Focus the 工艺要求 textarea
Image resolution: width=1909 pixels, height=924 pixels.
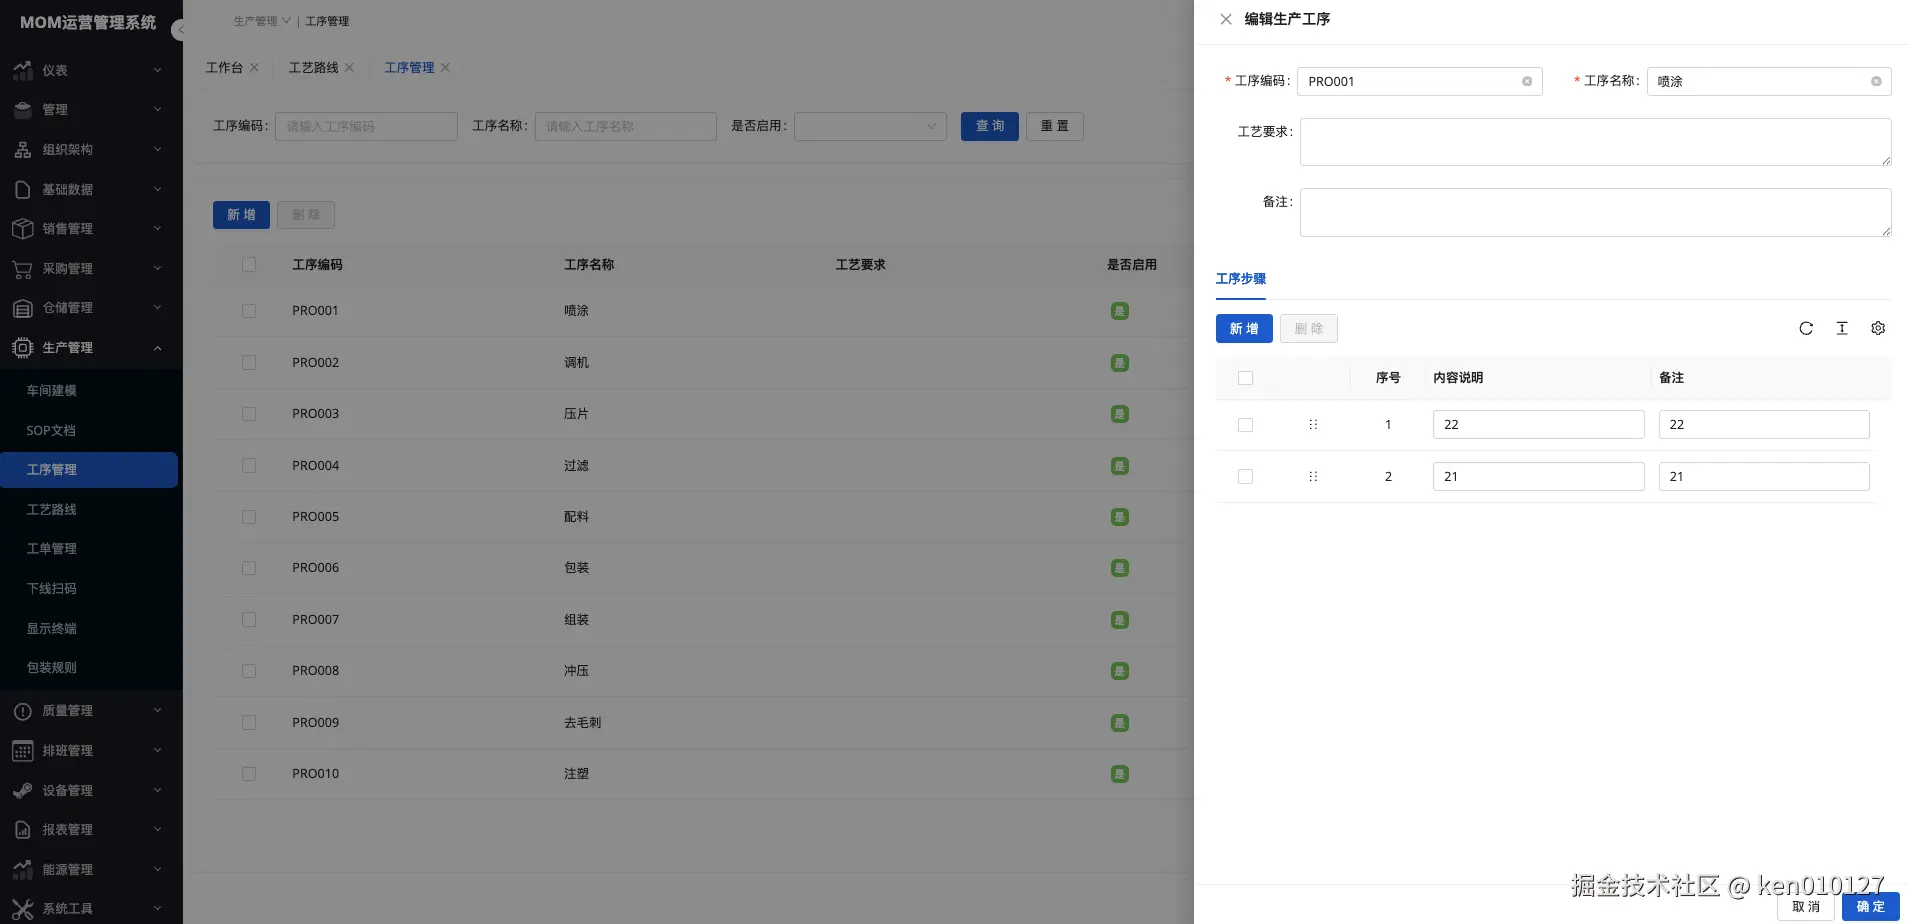click(1596, 142)
